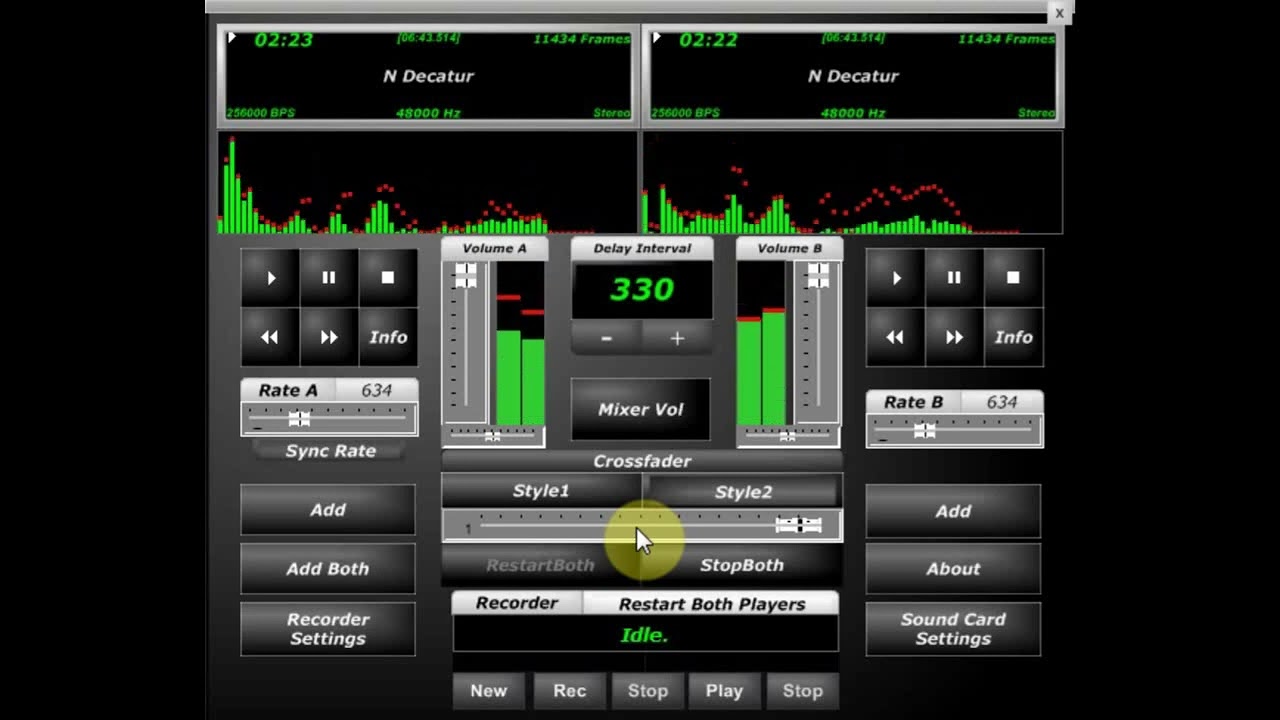Click the recorder New button

[489, 691]
